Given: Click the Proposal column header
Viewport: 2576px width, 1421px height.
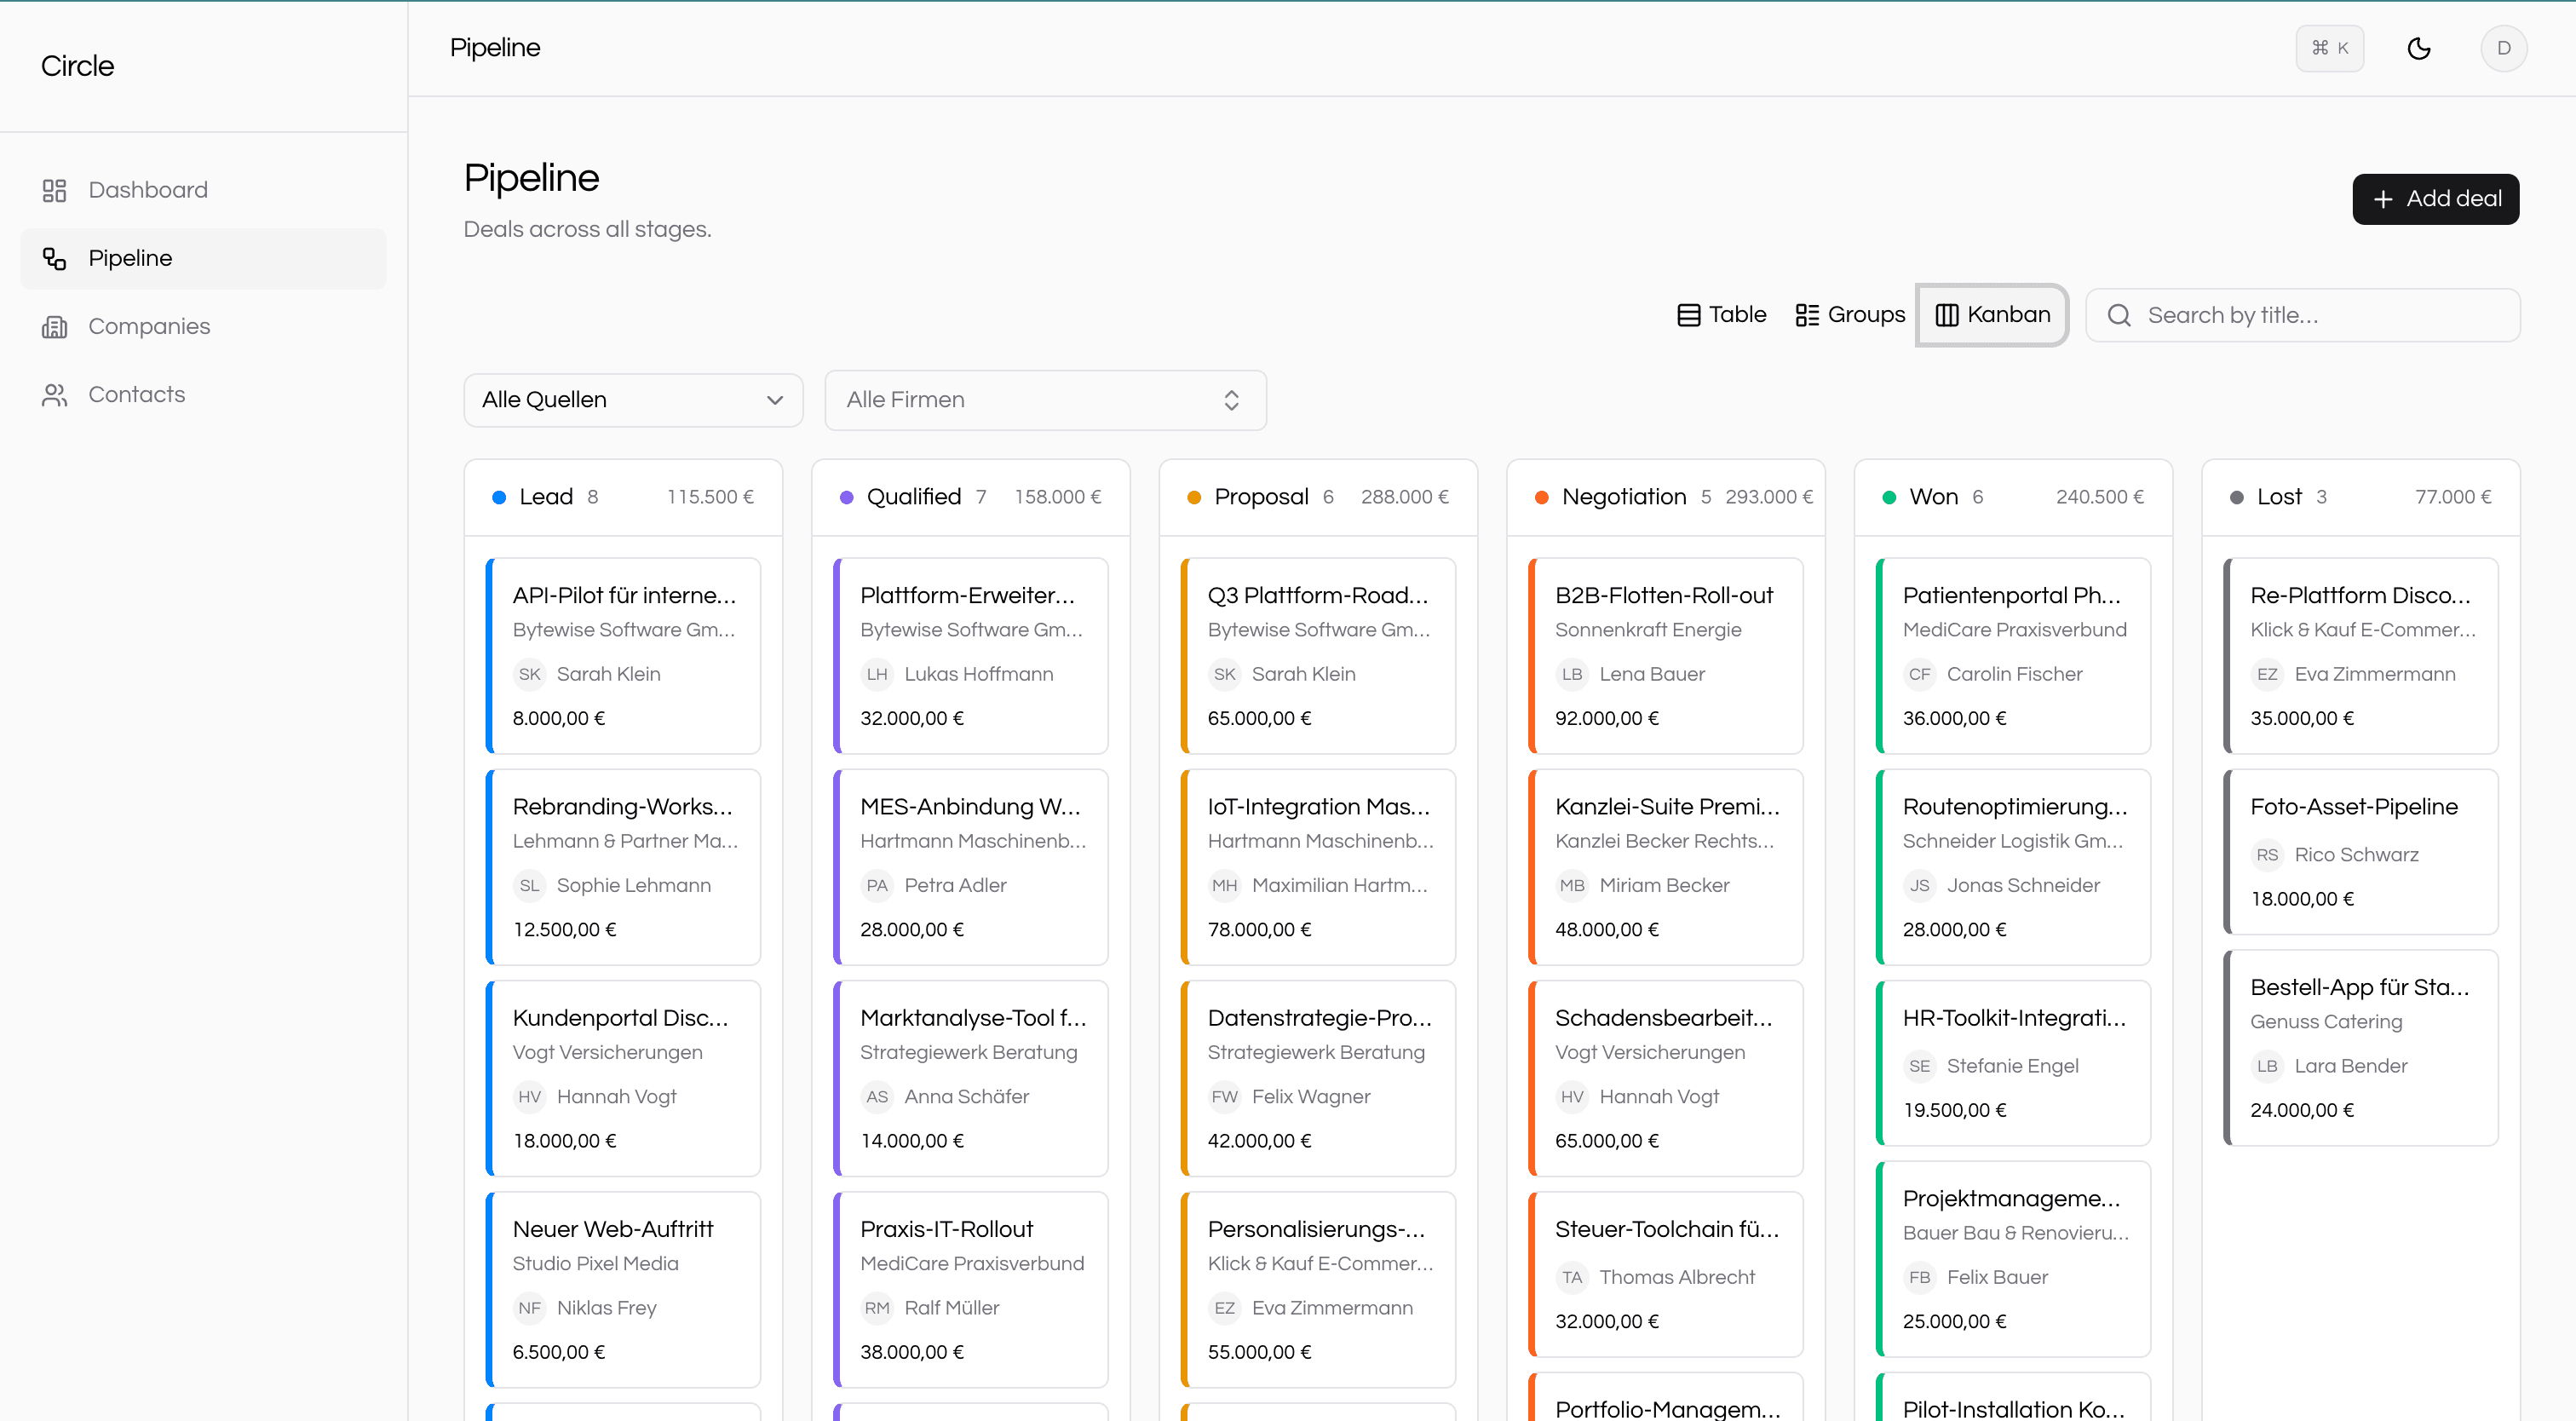Looking at the screenshot, I should [1317, 497].
